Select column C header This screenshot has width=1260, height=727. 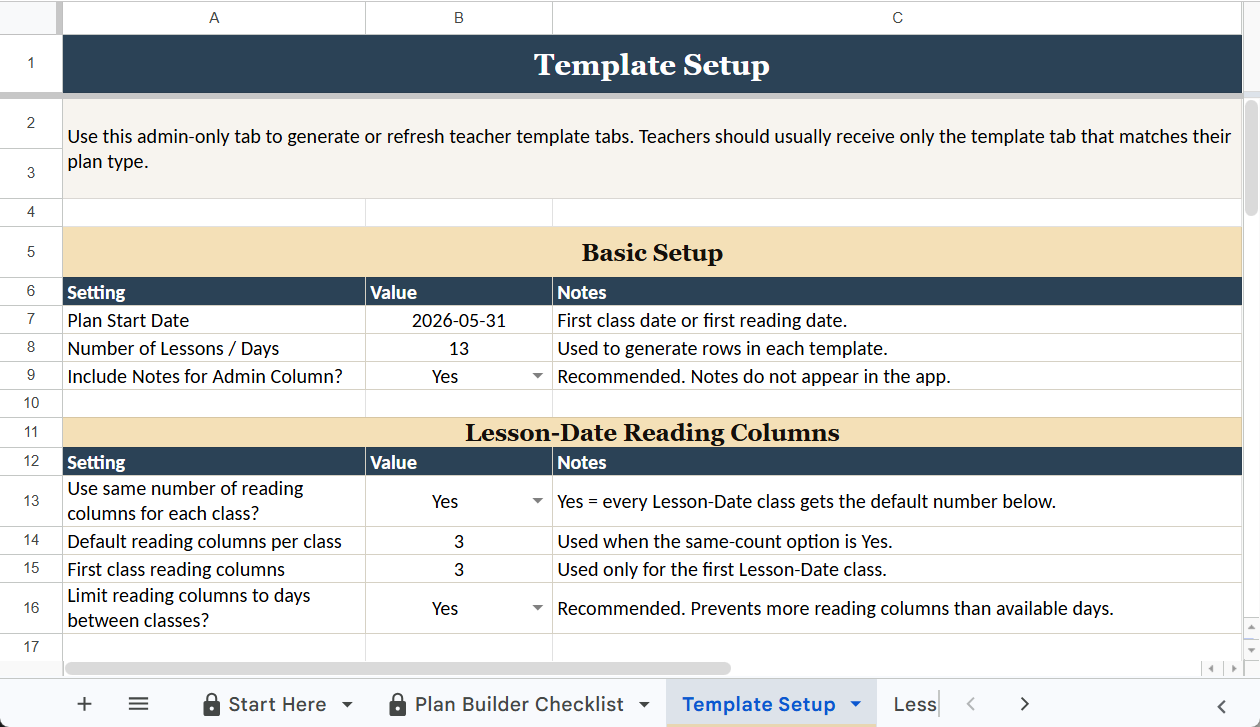[897, 18]
